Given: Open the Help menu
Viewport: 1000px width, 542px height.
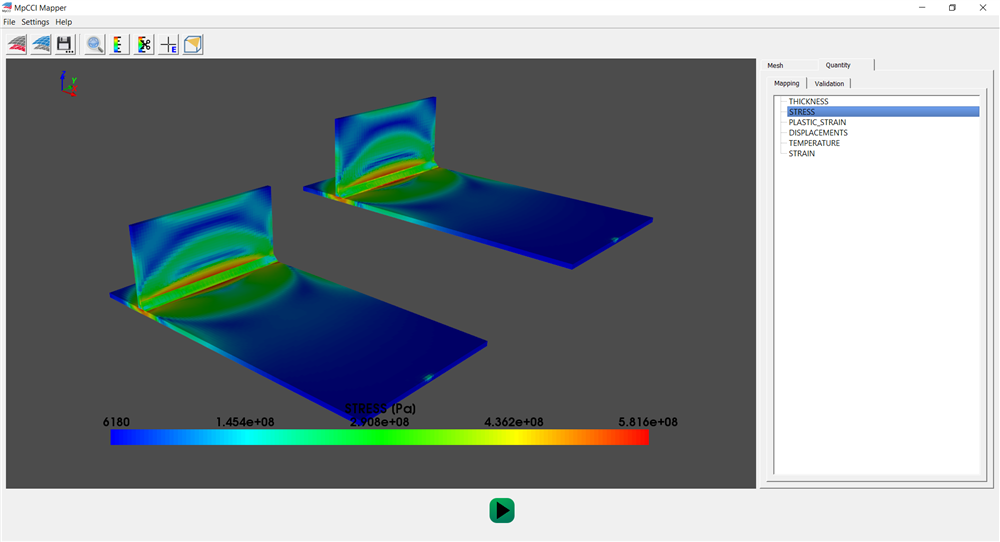Looking at the screenshot, I should pyautogui.click(x=63, y=22).
